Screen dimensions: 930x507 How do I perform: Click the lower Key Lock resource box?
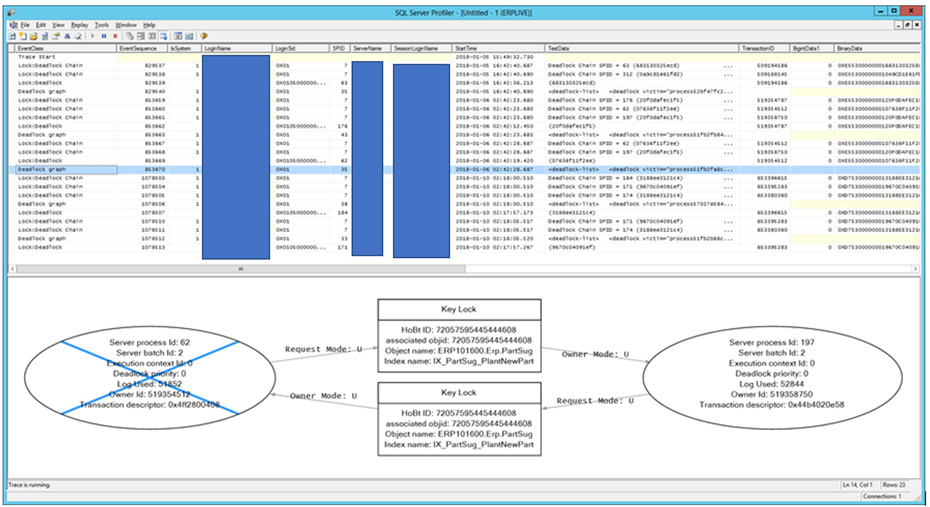coord(459,419)
